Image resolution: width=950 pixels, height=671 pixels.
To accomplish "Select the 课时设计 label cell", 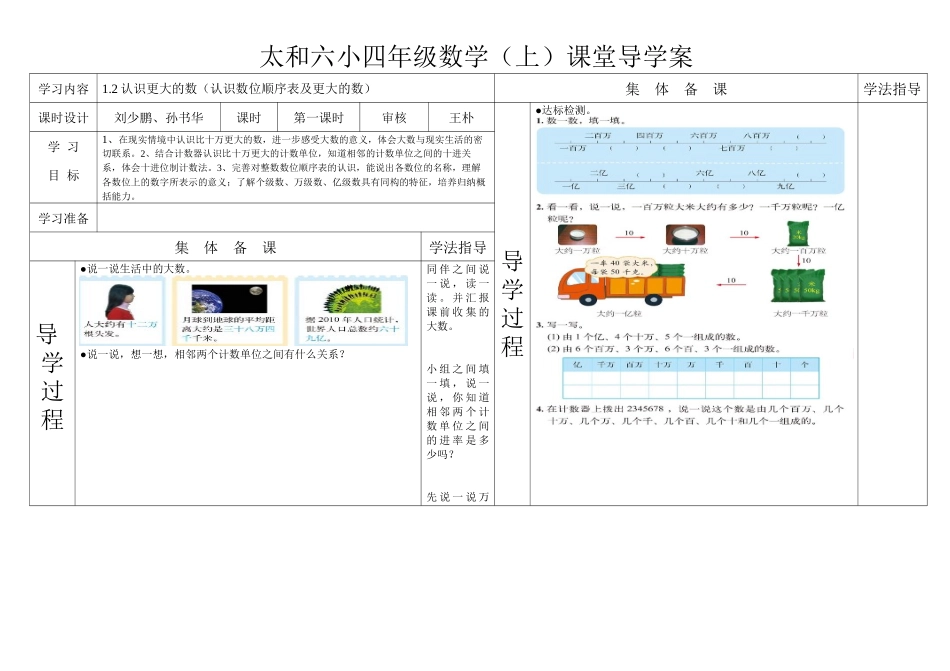I will click(x=64, y=117).
